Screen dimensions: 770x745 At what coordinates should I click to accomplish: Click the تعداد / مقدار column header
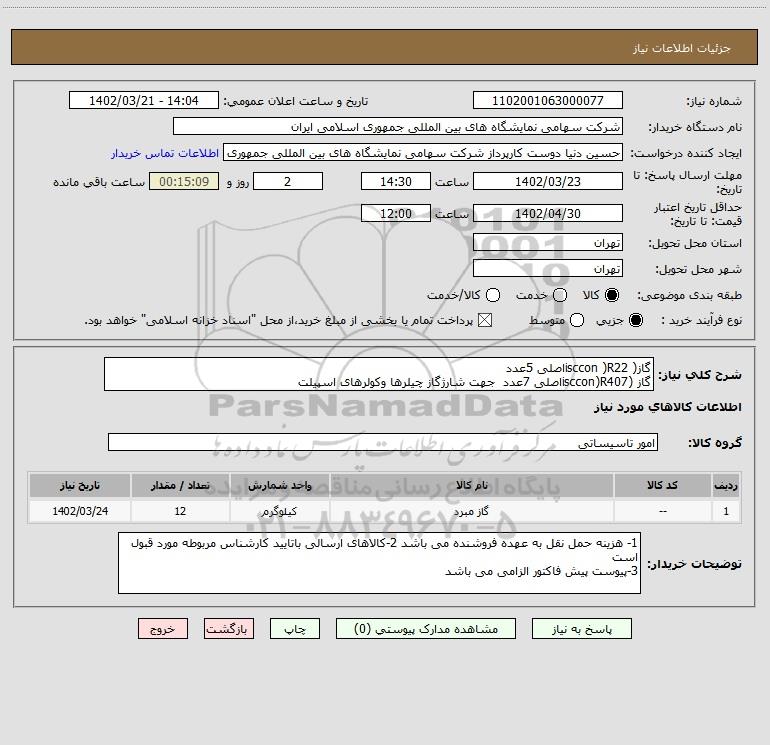point(180,486)
